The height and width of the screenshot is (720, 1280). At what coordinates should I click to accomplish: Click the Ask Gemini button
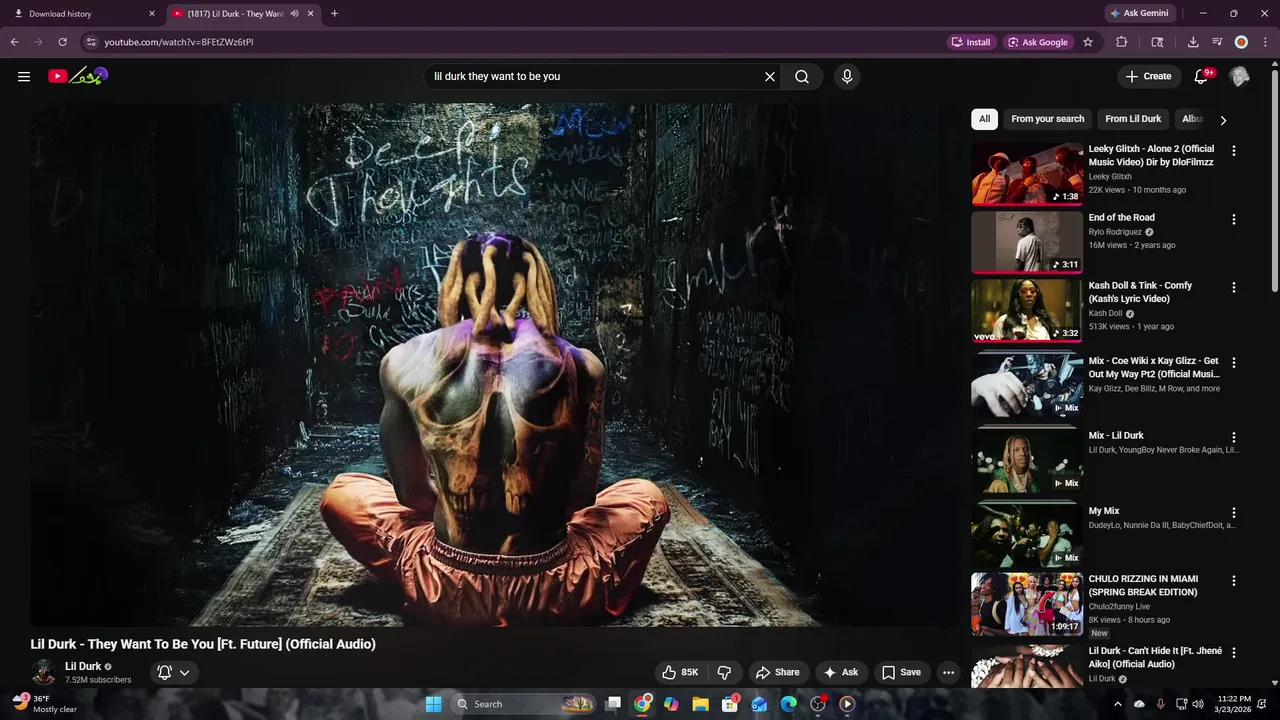click(1139, 13)
